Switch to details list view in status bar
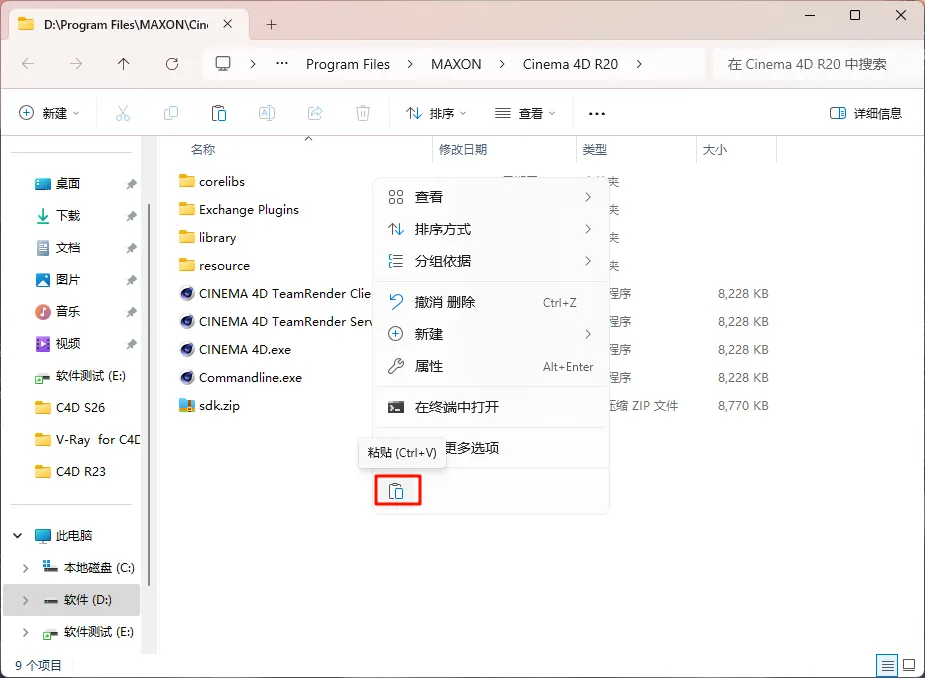925x678 pixels. pyautogui.click(x=887, y=666)
